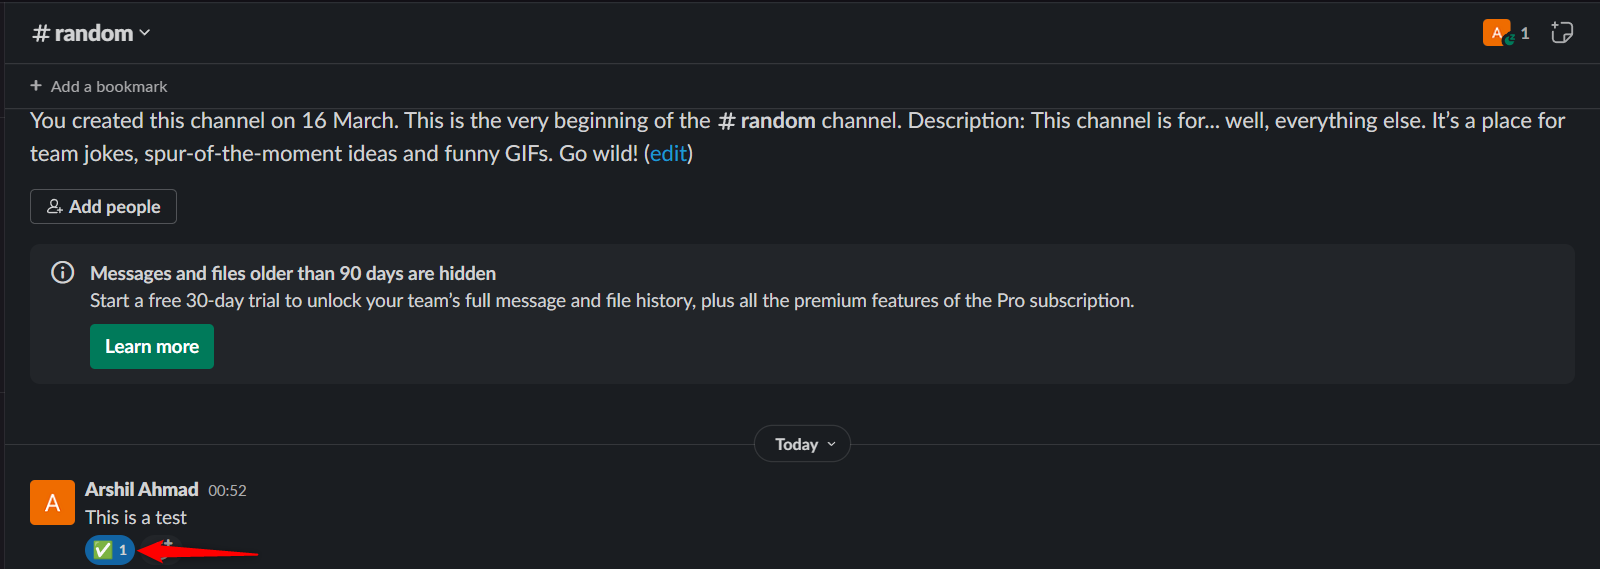The width and height of the screenshot is (1600, 569).
Task: Open the channel canvas icon
Action: pos(1561,32)
